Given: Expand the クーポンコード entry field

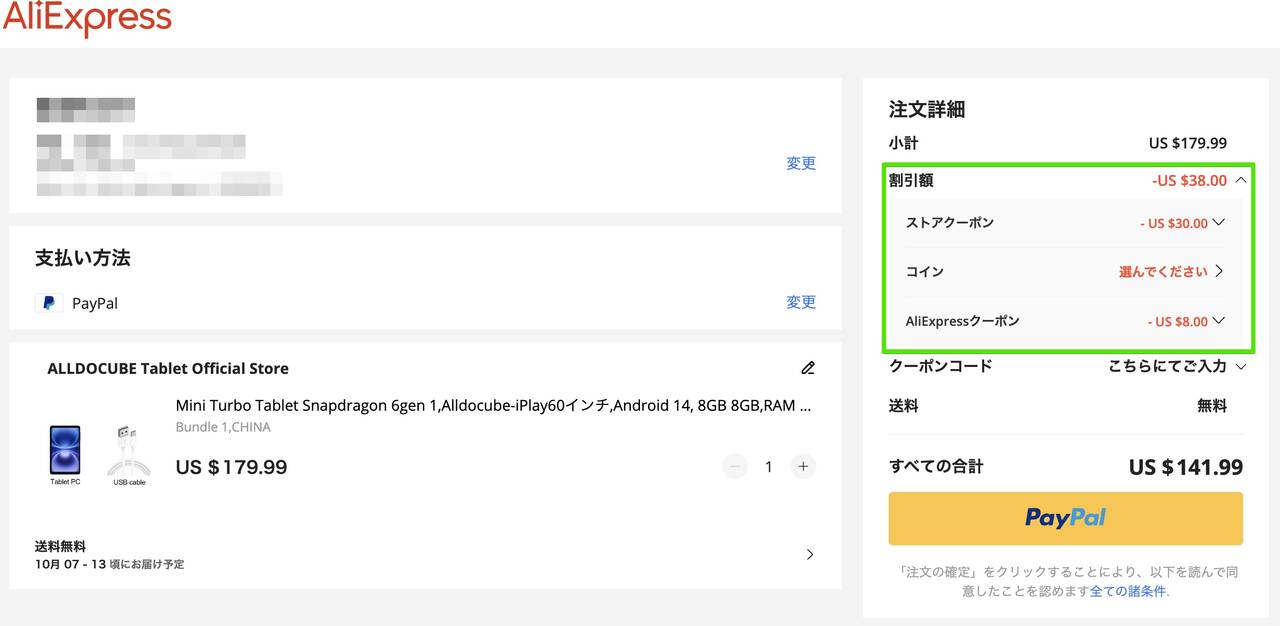Looking at the screenshot, I should point(1241,367).
